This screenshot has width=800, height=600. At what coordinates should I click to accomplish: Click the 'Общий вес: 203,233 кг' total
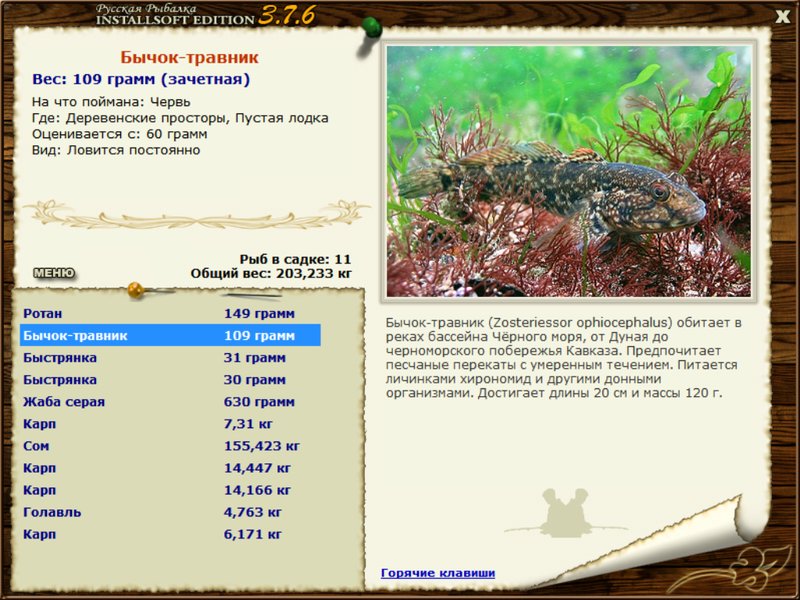[x=271, y=273]
